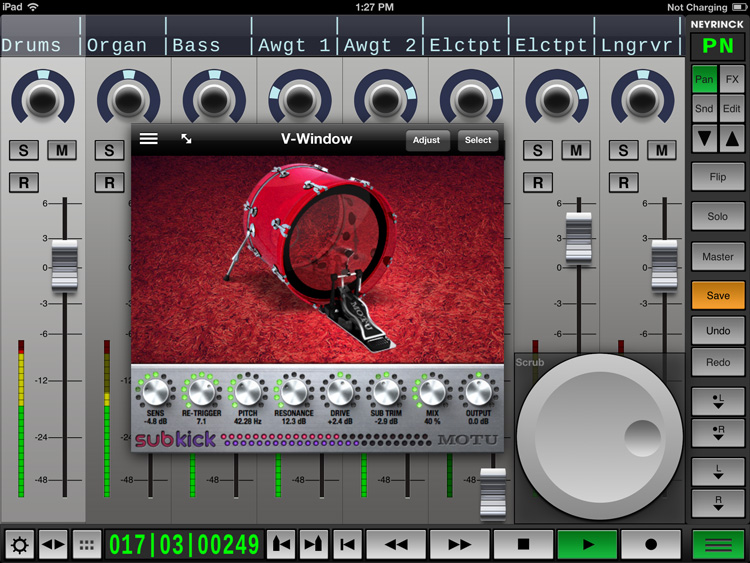Click the Lngrvr channel fader
Image resolution: width=750 pixels, height=563 pixels.
[664, 265]
